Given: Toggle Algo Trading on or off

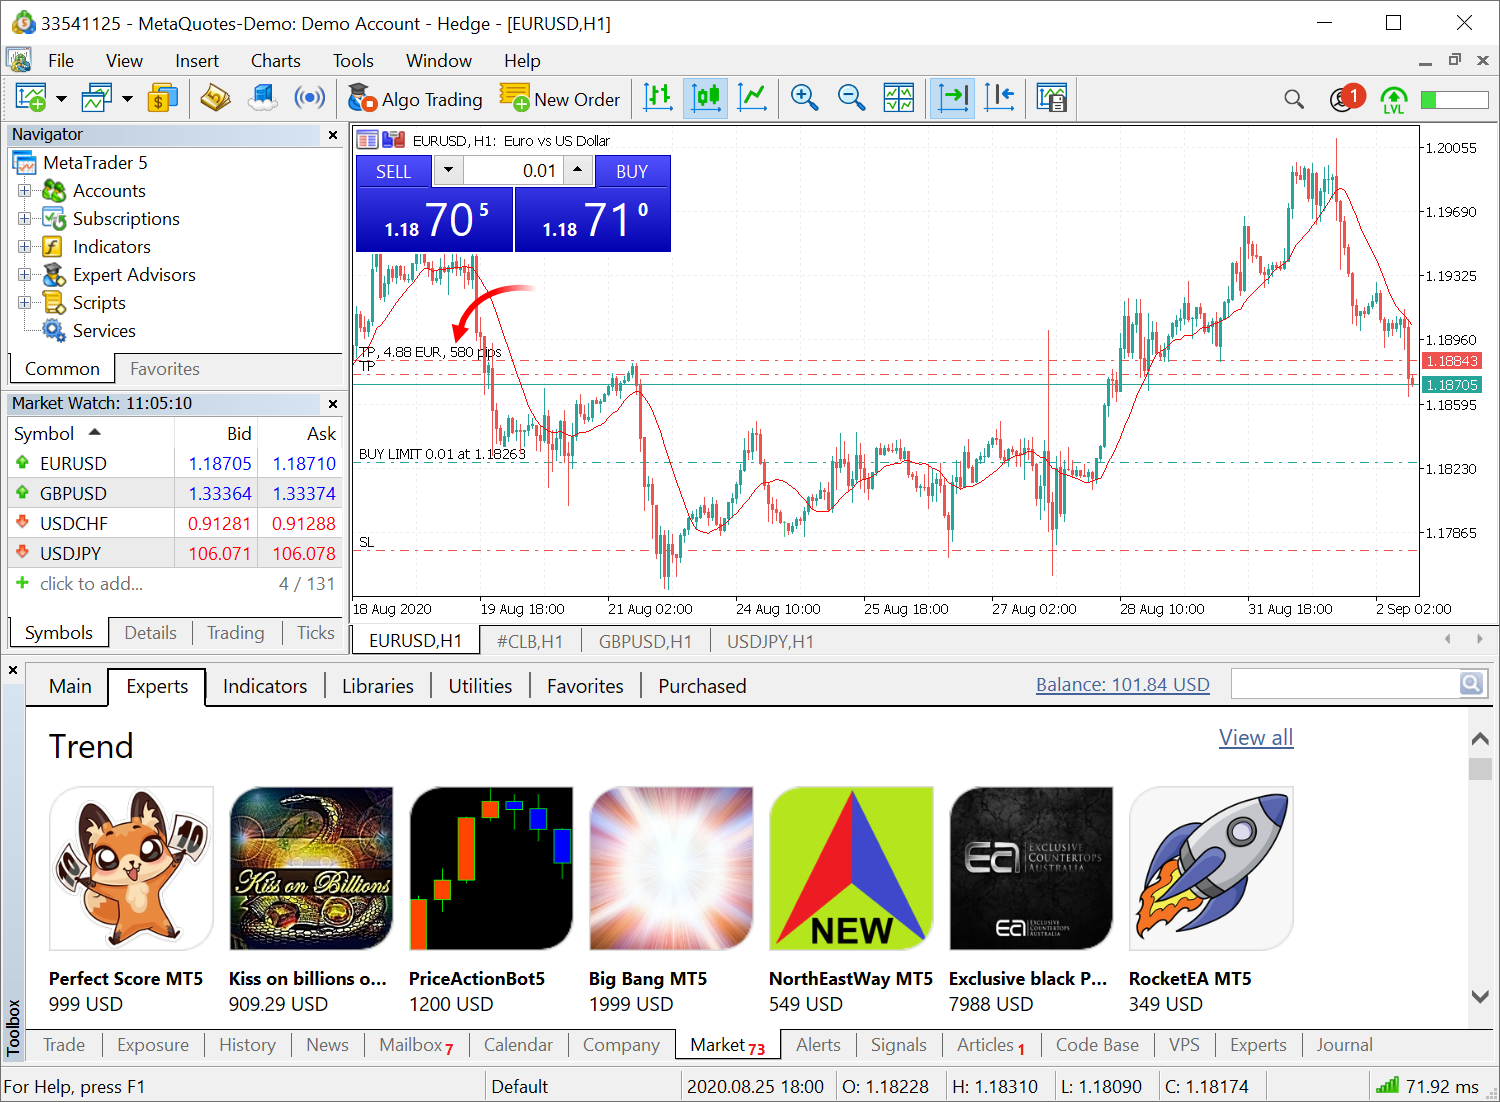Looking at the screenshot, I should coord(415,98).
